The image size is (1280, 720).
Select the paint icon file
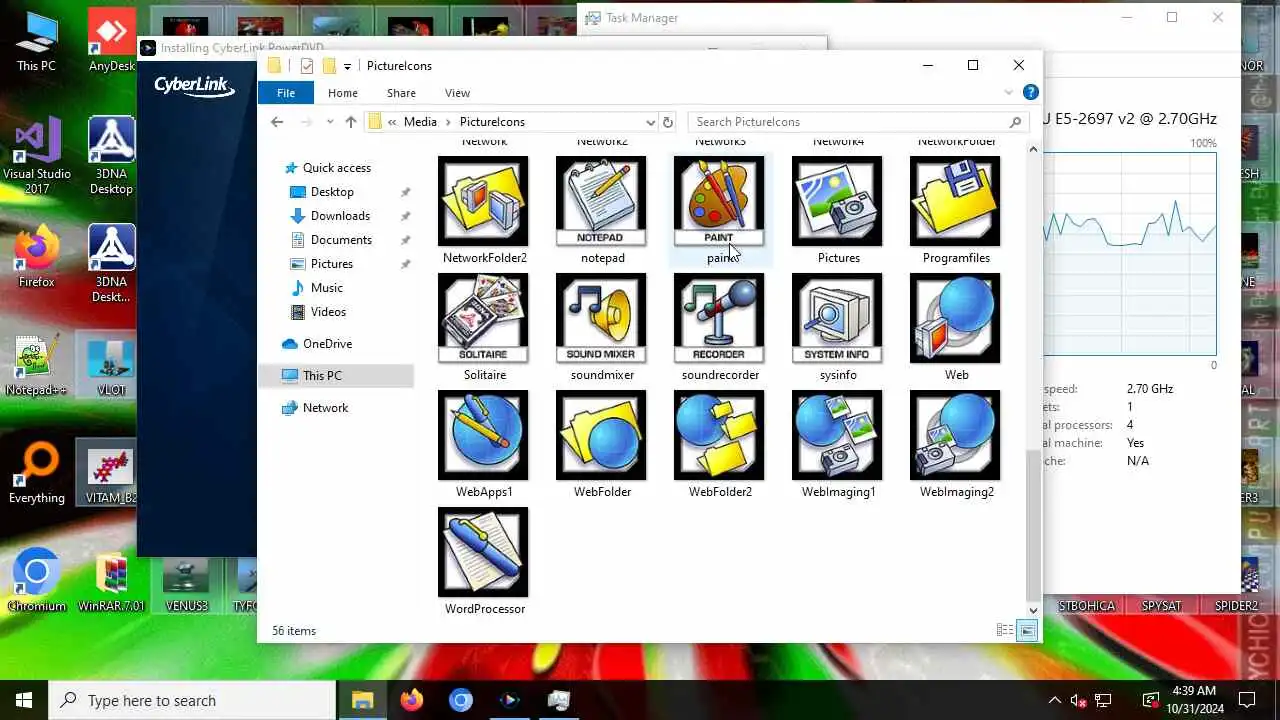(x=720, y=210)
